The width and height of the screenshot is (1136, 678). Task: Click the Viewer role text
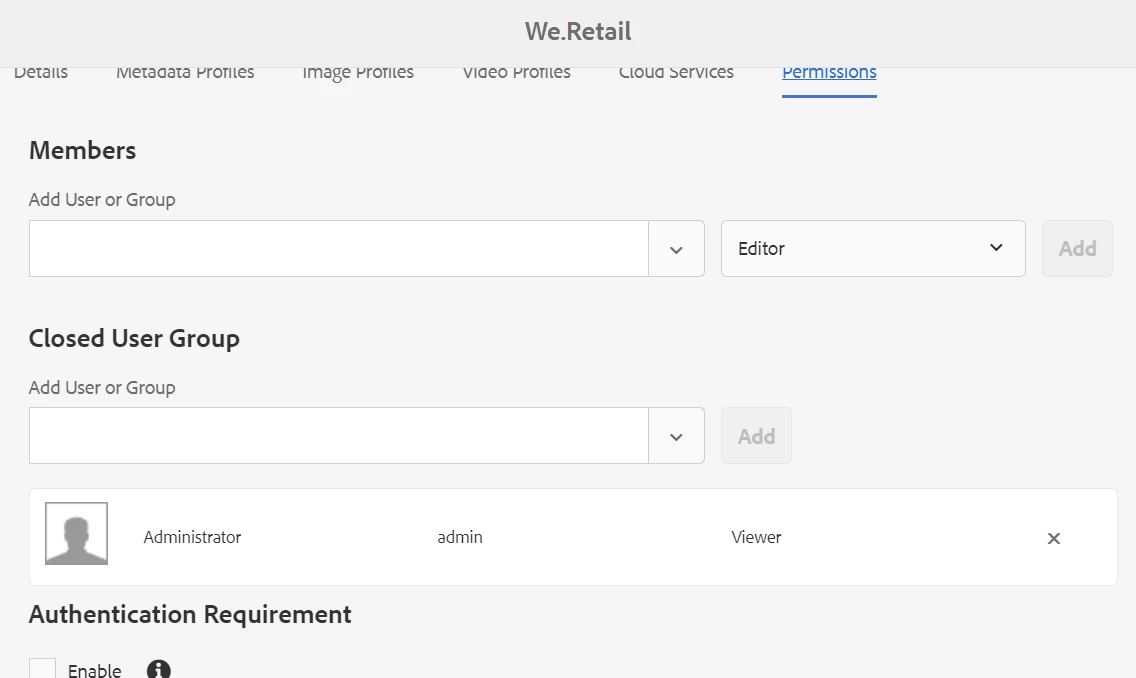pos(756,537)
